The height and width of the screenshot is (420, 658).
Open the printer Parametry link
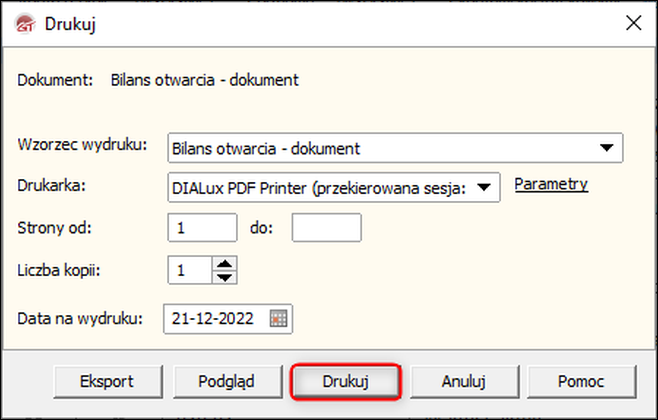point(550,184)
